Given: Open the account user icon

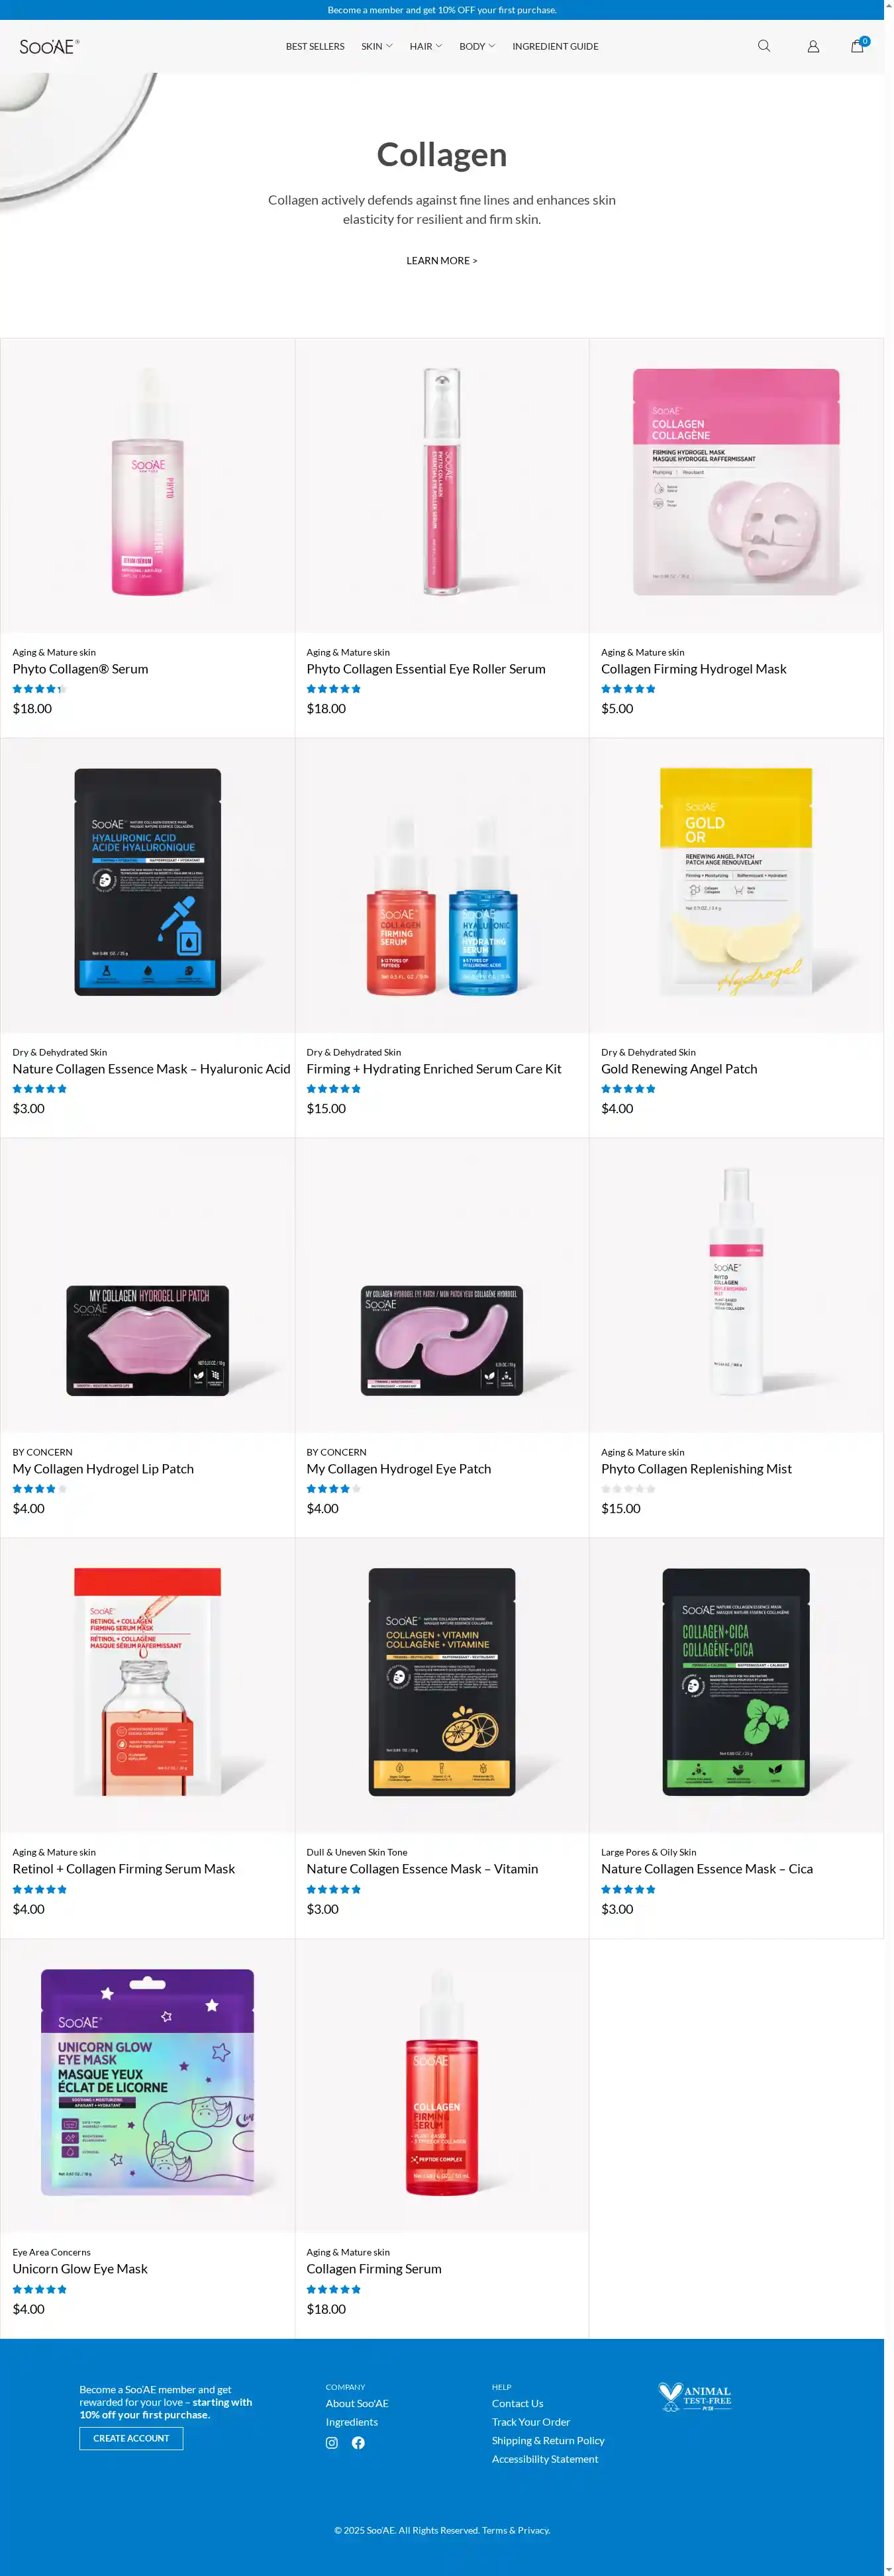Looking at the screenshot, I should click(813, 46).
